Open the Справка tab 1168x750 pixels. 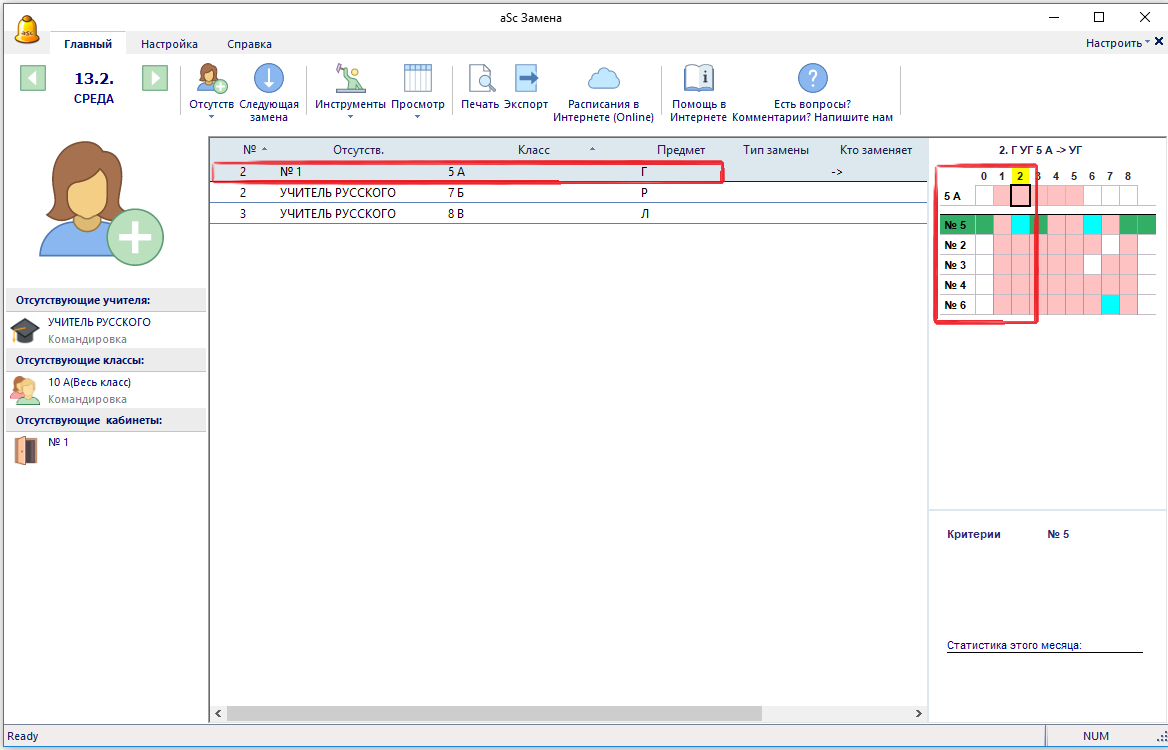[x=249, y=44]
